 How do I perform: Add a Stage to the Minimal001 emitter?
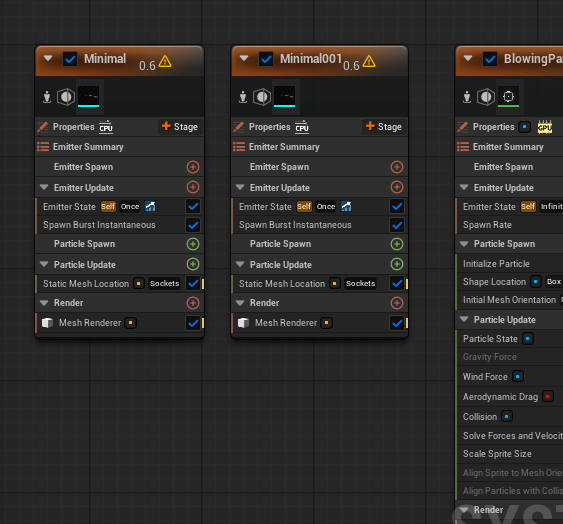click(384, 127)
